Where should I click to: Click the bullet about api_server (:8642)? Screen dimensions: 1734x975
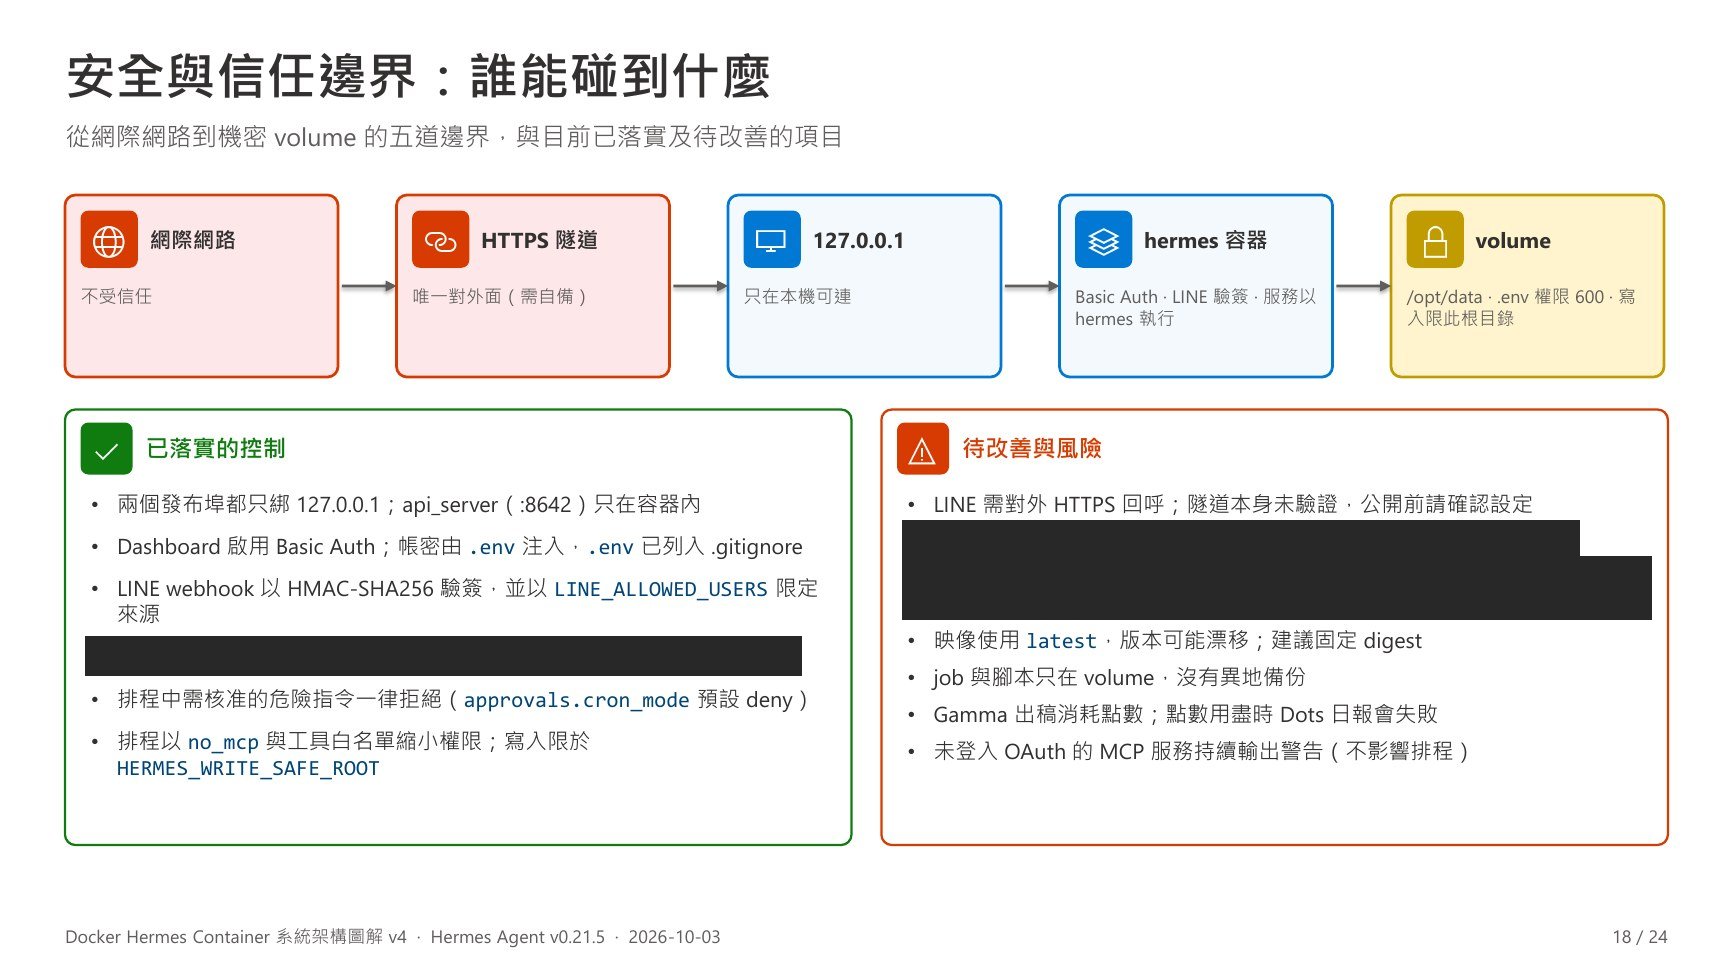pos(408,504)
